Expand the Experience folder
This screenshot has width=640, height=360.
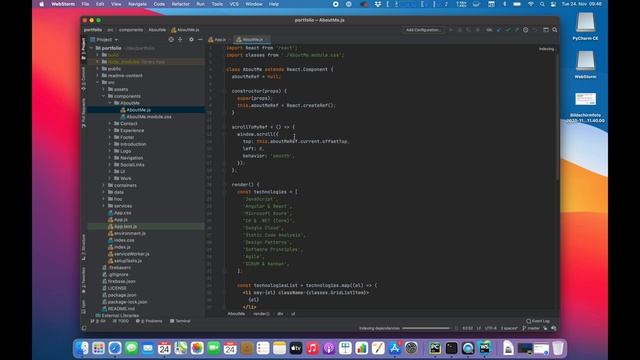coord(110,130)
